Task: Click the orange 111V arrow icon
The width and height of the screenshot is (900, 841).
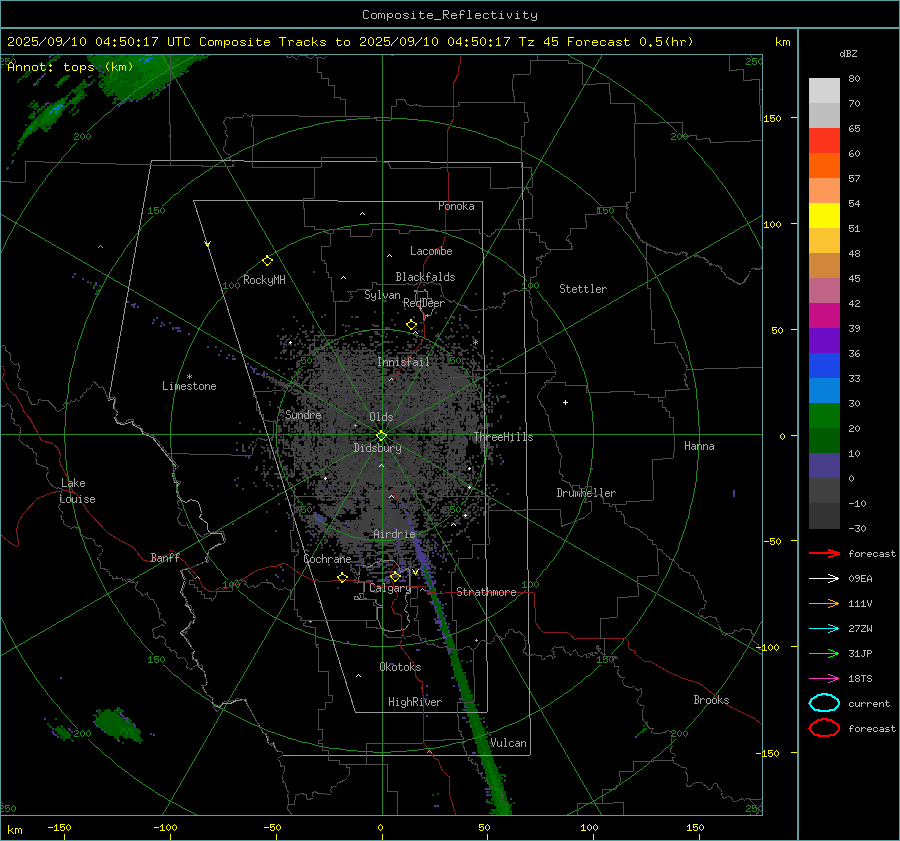Action: pyautogui.click(x=824, y=603)
